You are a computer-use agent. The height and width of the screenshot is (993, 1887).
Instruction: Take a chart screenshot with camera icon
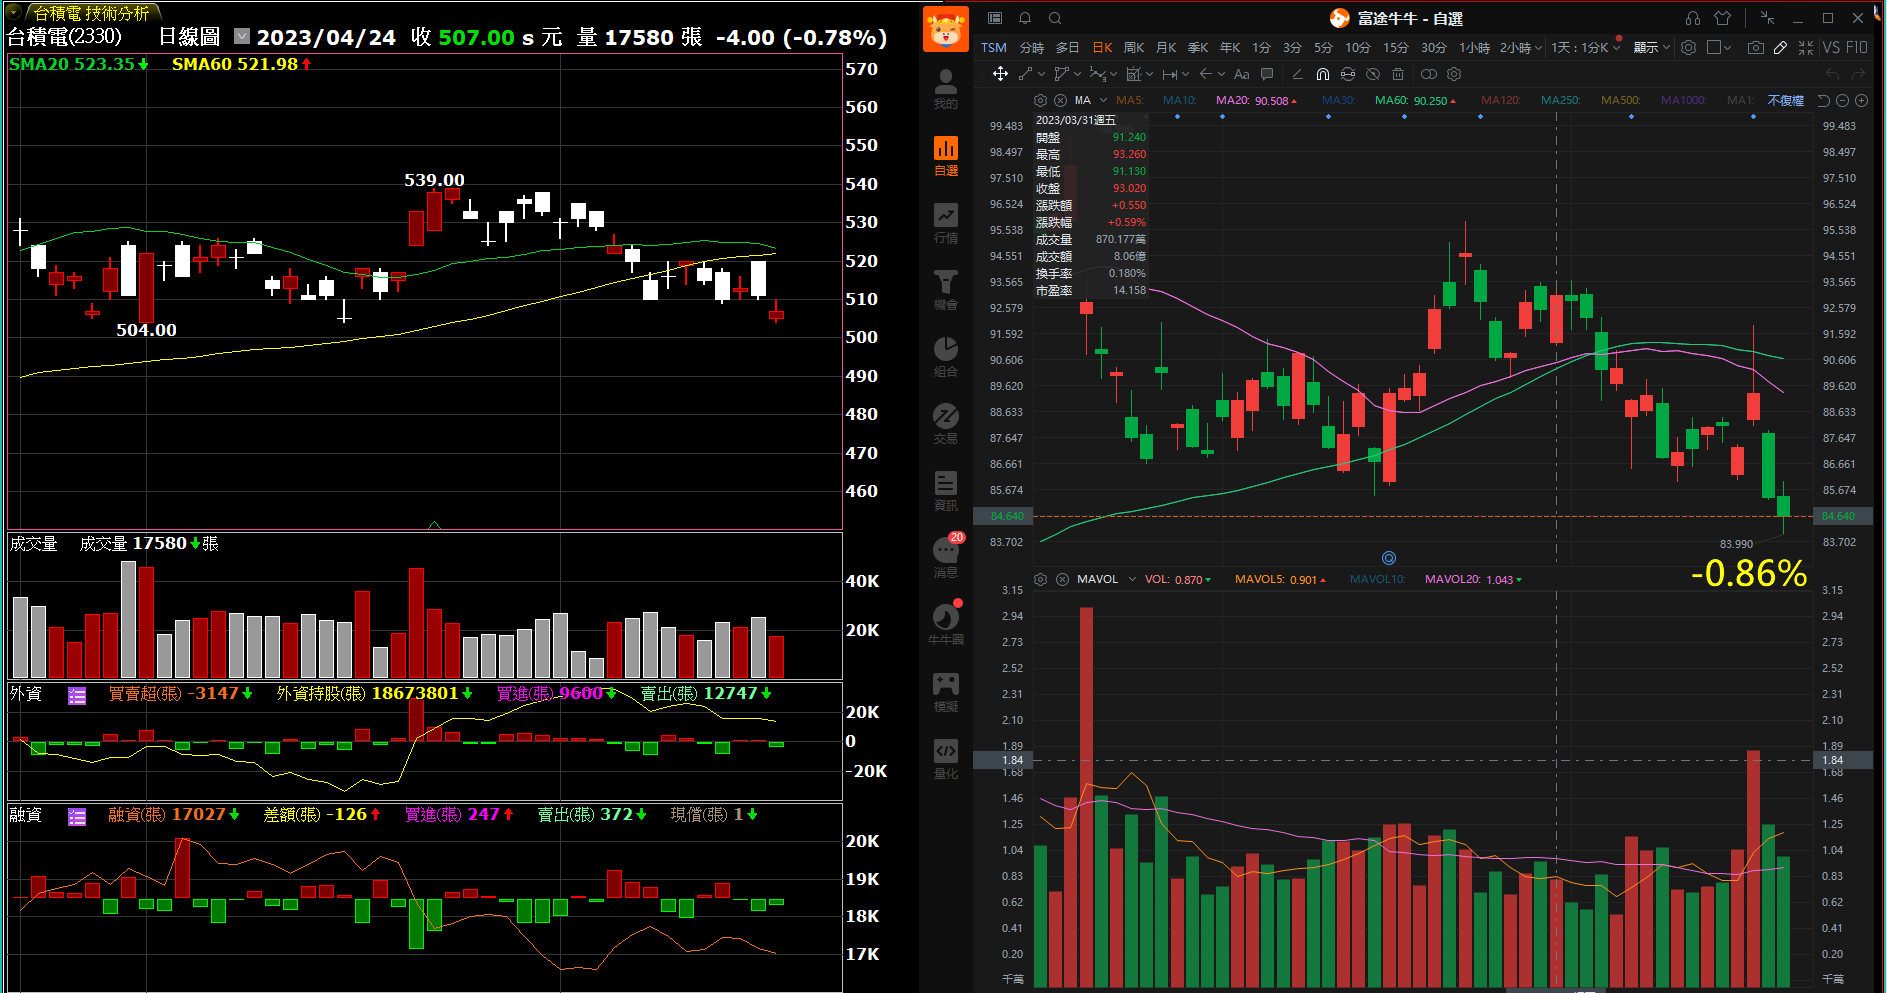point(1755,47)
